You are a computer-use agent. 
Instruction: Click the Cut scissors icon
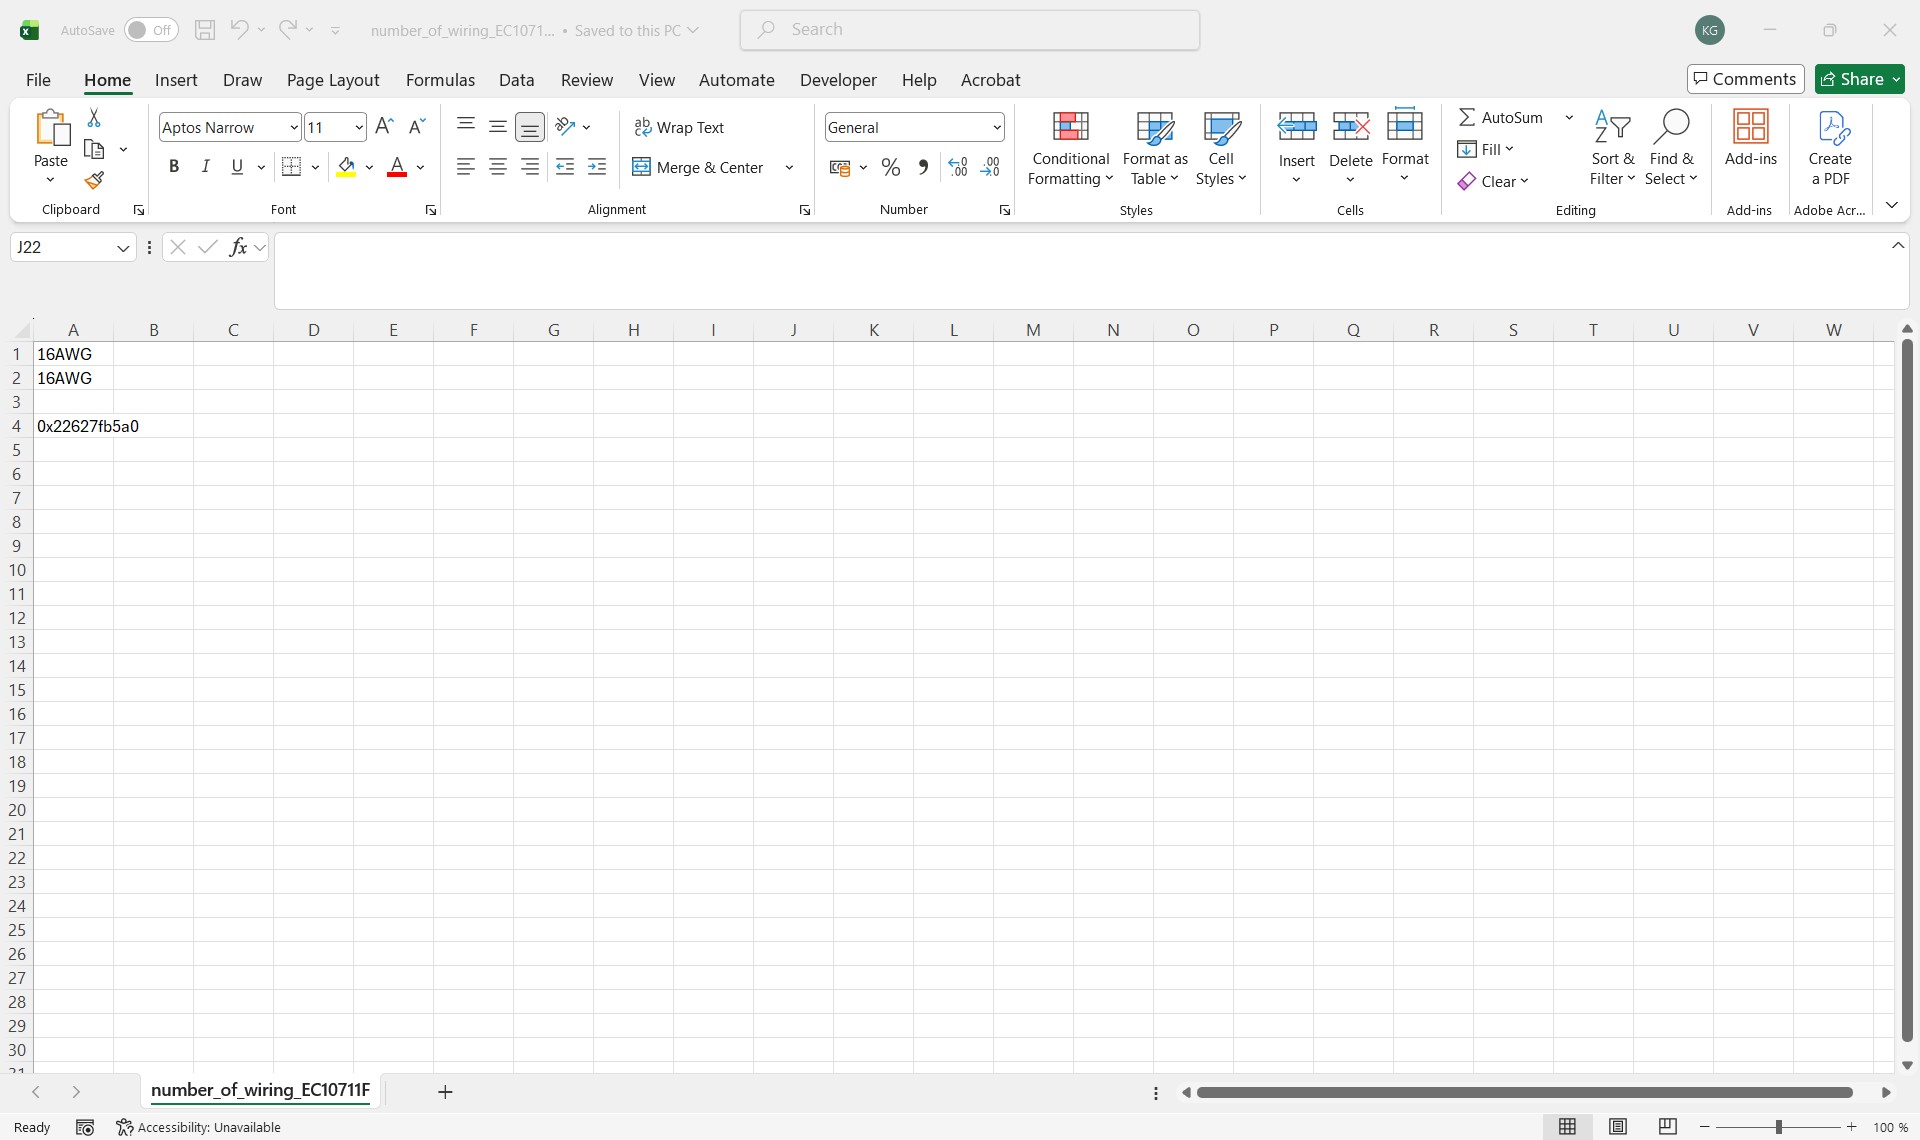pyautogui.click(x=94, y=118)
